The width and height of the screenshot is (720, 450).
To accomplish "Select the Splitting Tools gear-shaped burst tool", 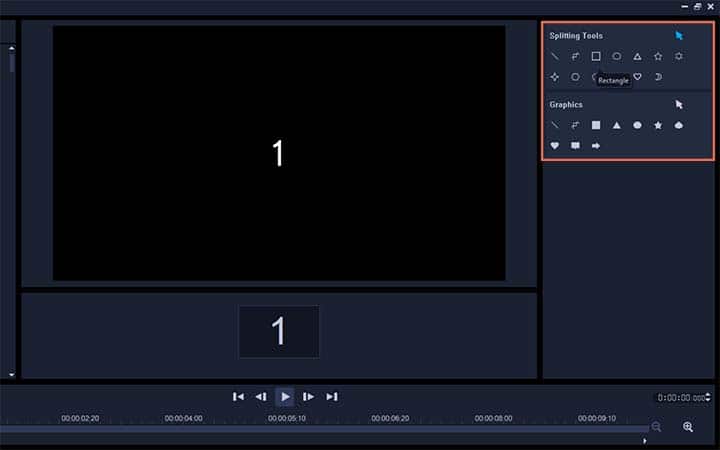I will pos(679,56).
